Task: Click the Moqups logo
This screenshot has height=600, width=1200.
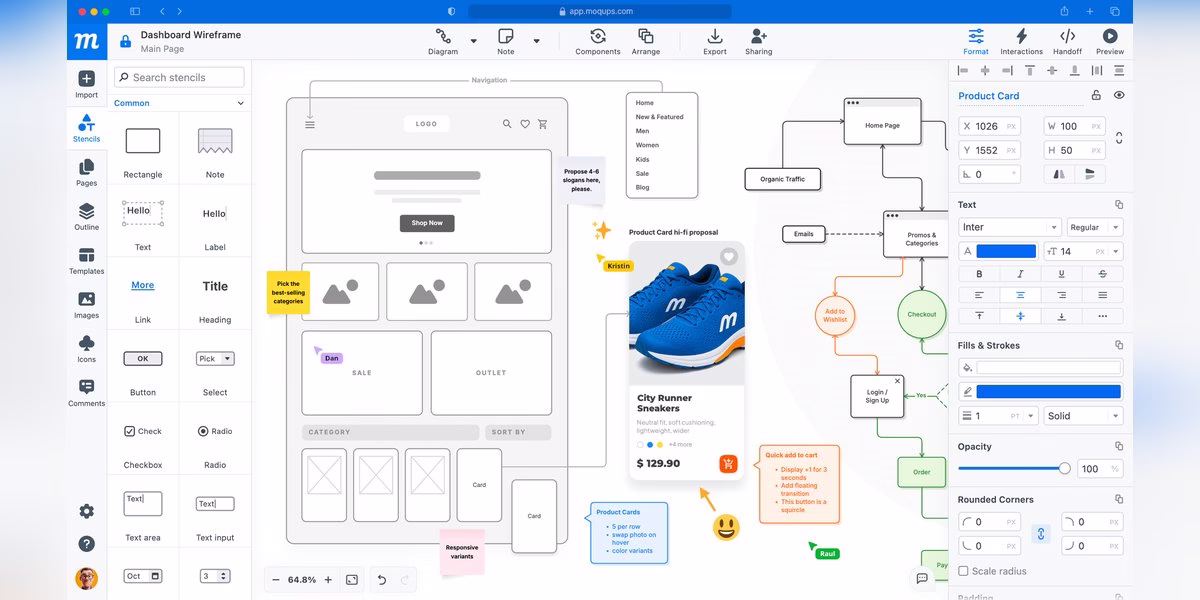Action: [x=87, y=42]
